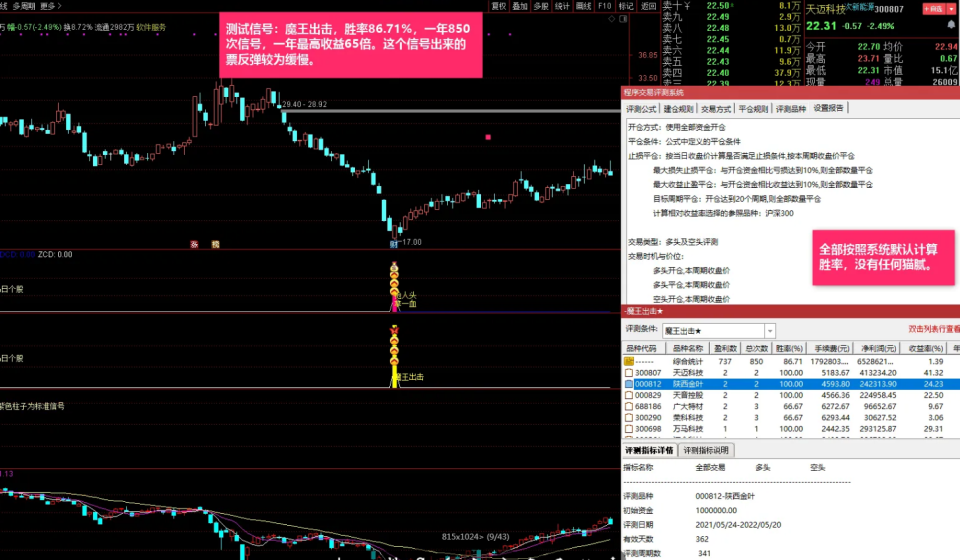The image size is (960, 560).
Task: Toggle the checkbox for 000812 陕西金叶
Action: pos(629,384)
